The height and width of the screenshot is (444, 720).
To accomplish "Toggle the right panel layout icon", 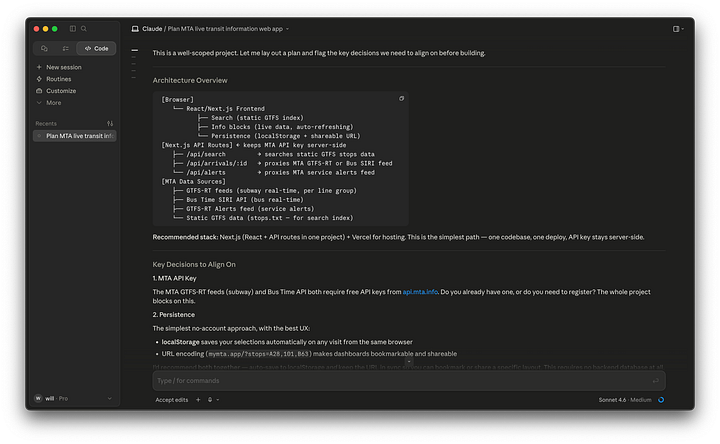I will point(678,28).
